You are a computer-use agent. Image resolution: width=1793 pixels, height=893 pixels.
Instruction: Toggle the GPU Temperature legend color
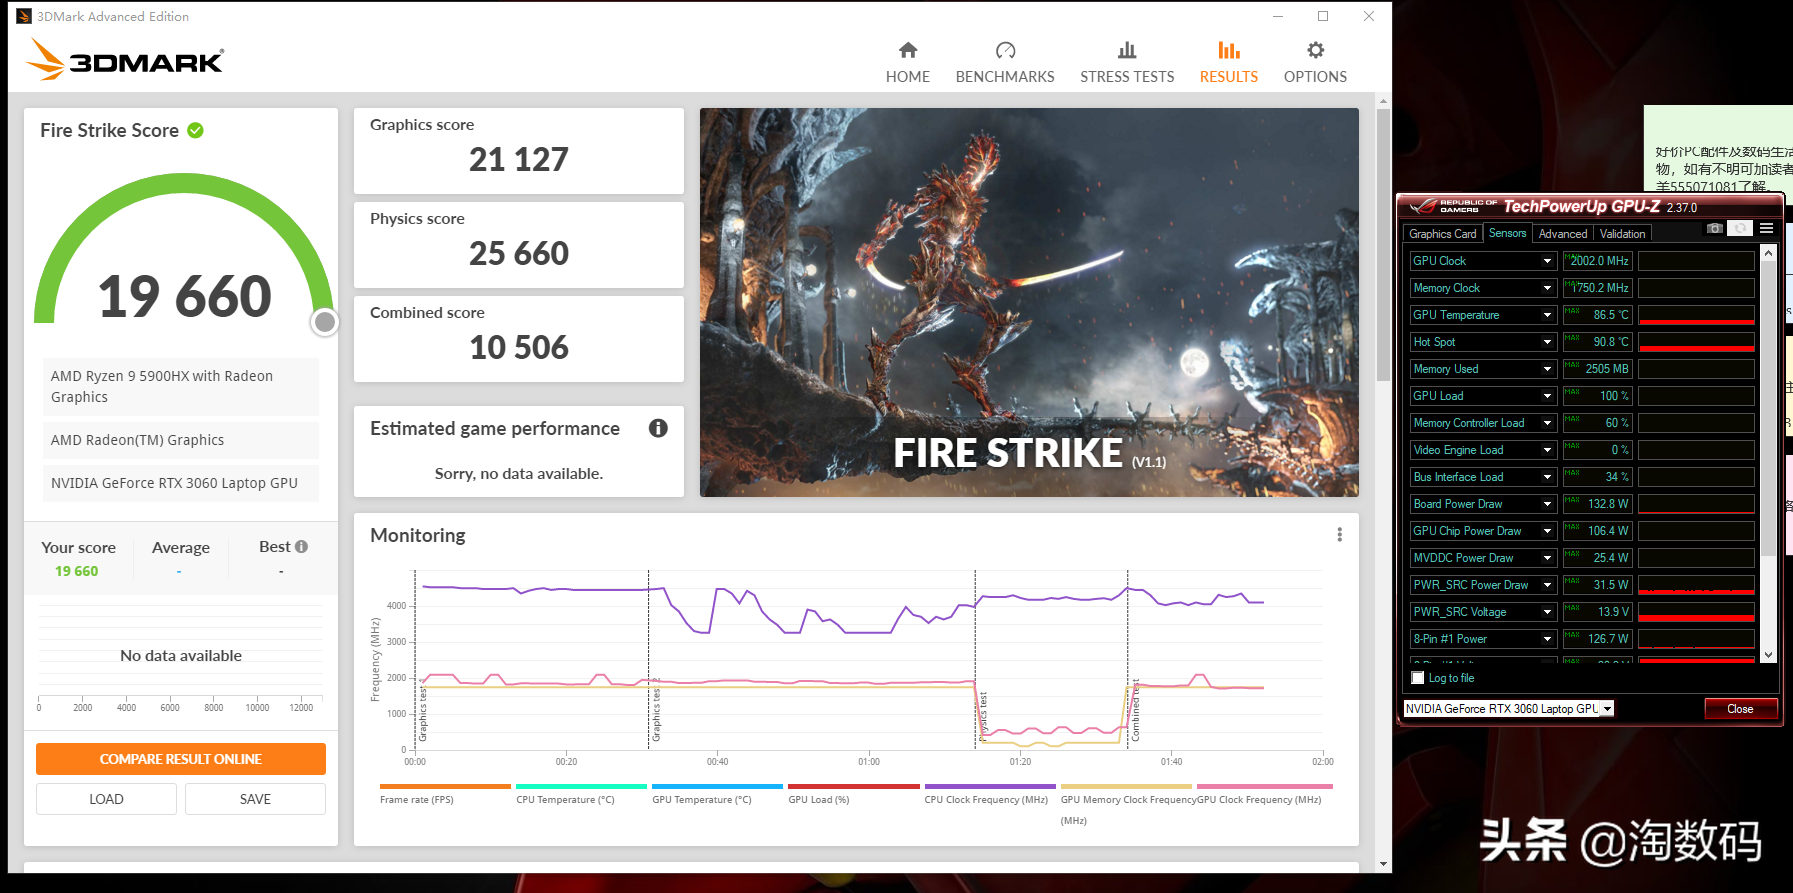pos(717,787)
